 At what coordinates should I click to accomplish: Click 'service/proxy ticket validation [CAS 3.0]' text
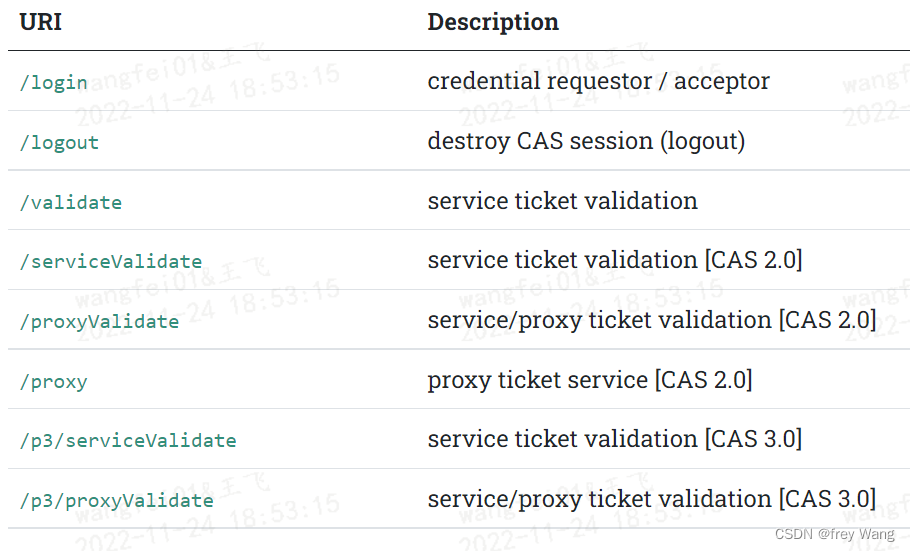(x=651, y=499)
